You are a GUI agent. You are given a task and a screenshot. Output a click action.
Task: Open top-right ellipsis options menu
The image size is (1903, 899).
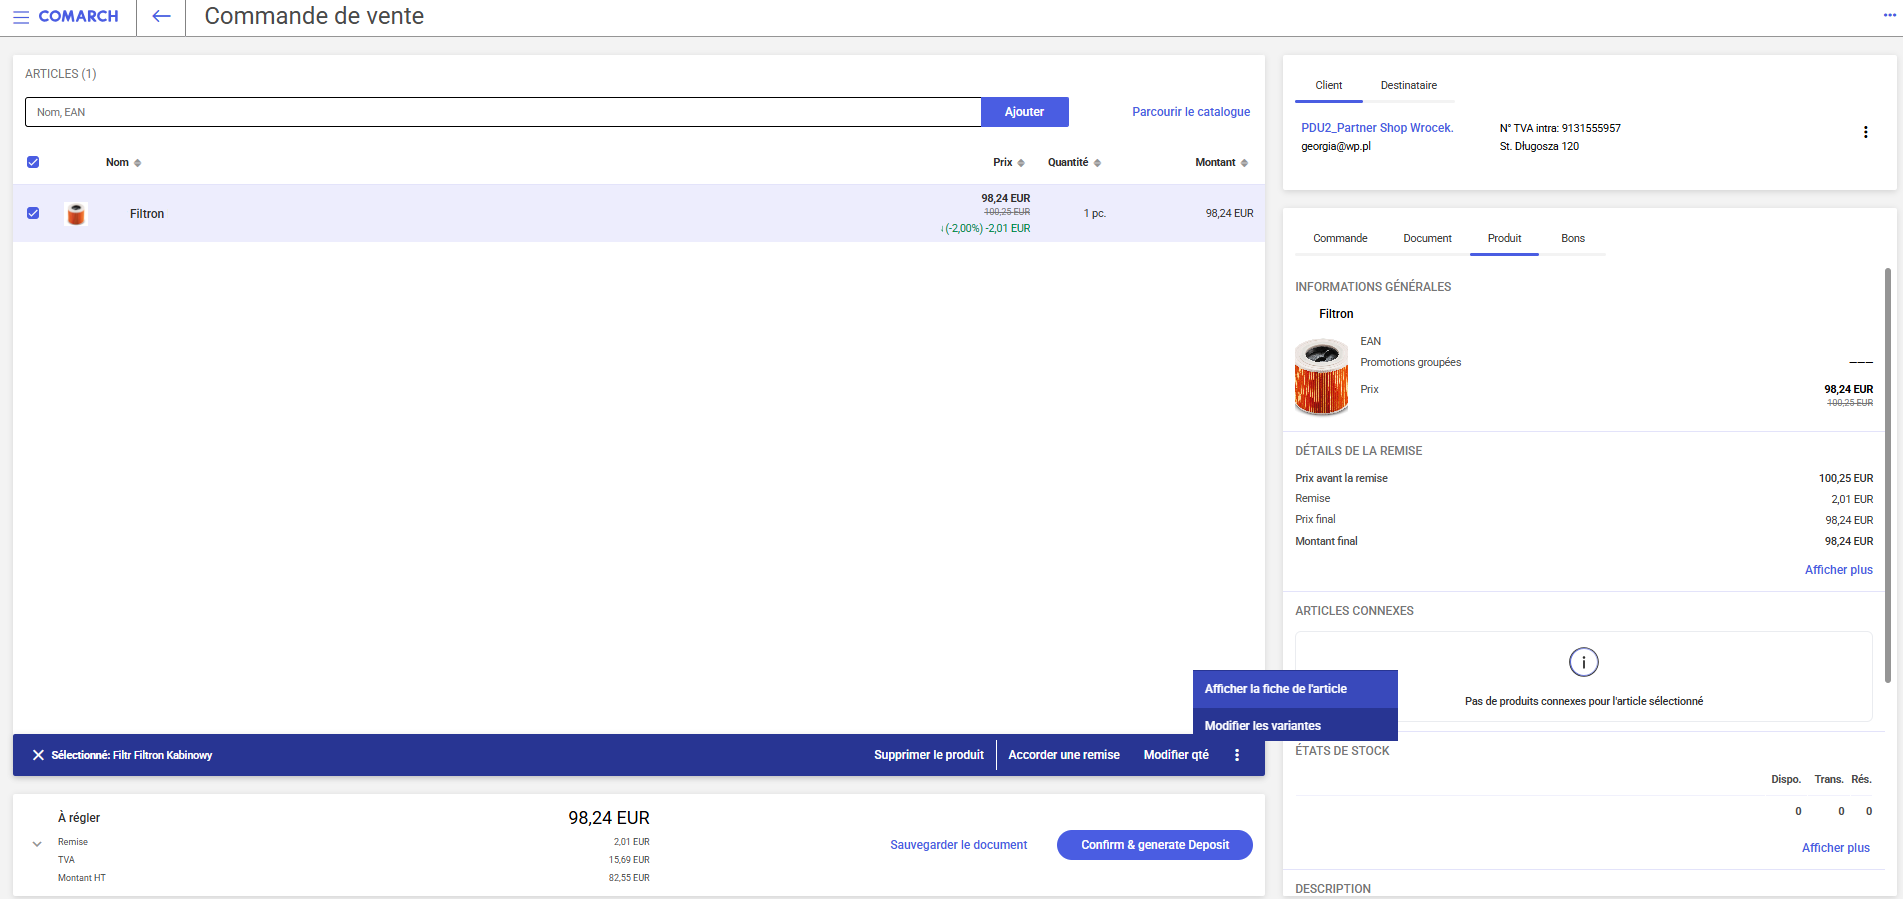pos(1889,15)
